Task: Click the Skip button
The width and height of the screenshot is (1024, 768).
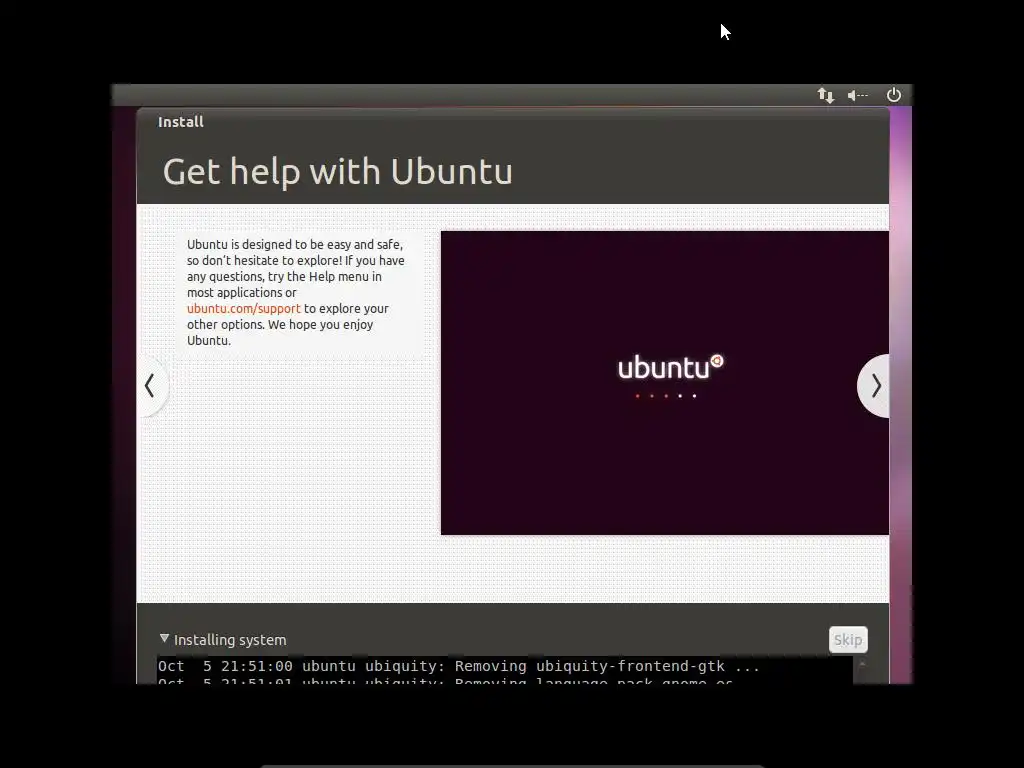Action: 848,640
